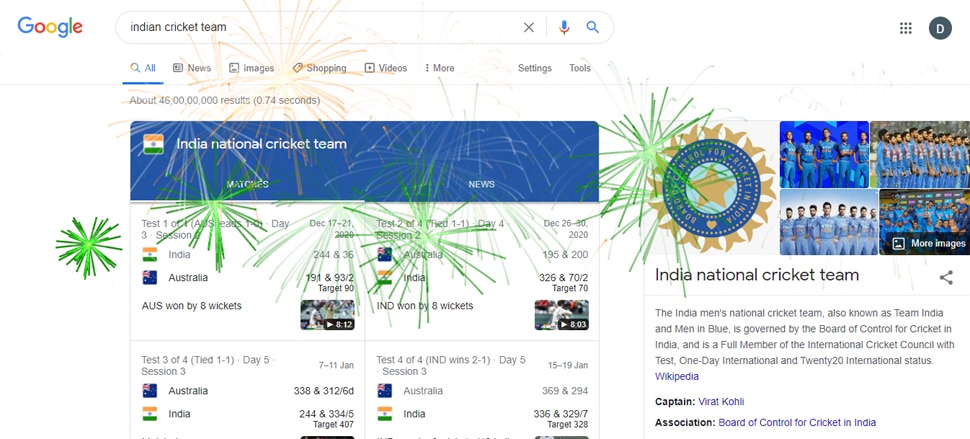This screenshot has height=439, width=970.
Task: Open the Google account profile avatar
Action: [940, 28]
